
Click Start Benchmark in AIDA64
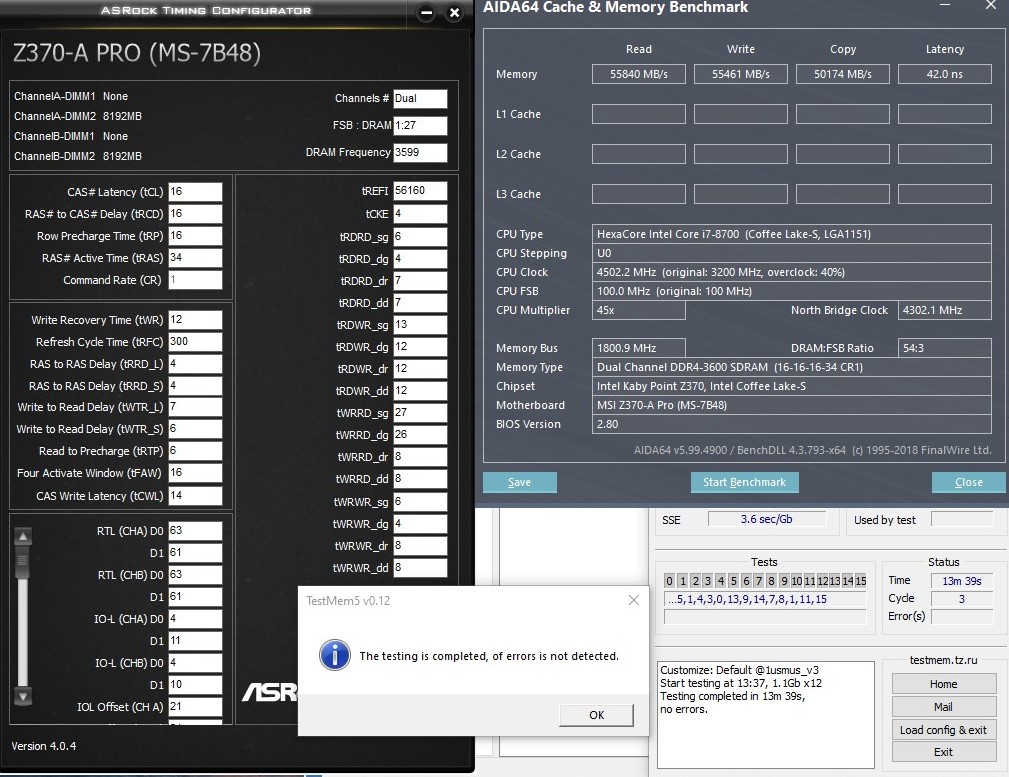[745, 482]
